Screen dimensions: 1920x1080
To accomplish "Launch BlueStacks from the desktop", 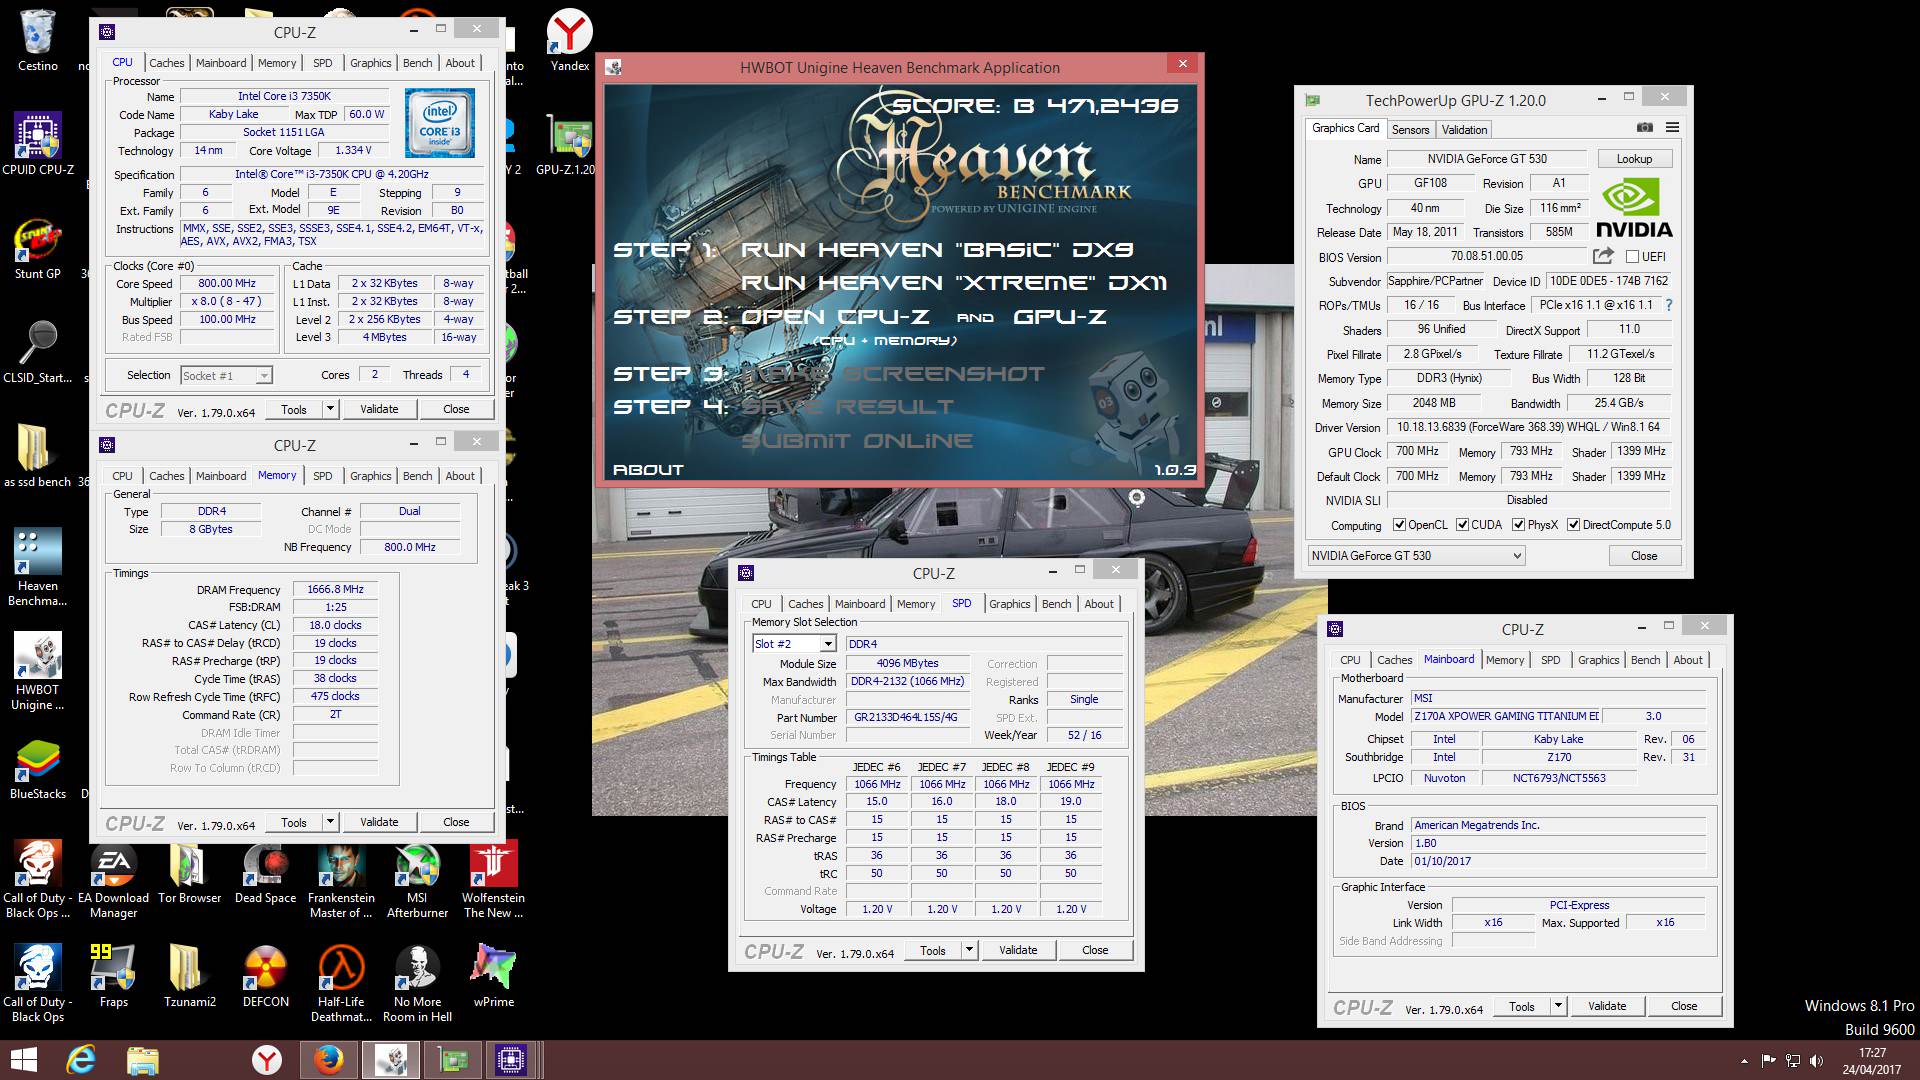I will [38, 768].
